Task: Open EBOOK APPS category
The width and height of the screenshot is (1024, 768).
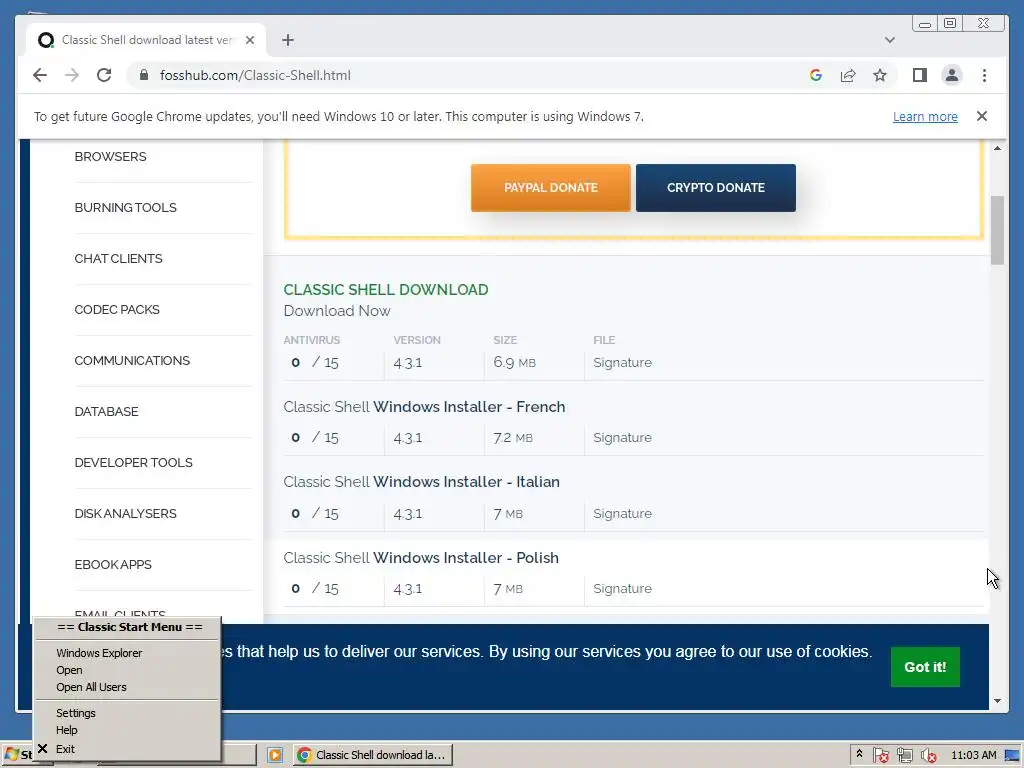Action: click(x=113, y=564)
